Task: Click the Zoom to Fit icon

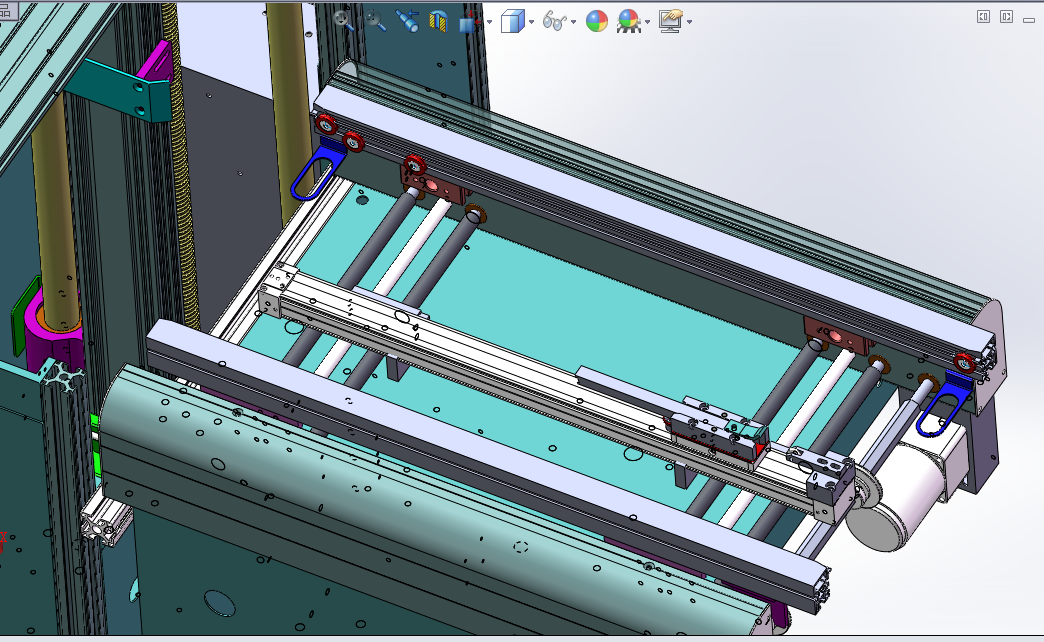Action: pyautogui.click(x=344, y=21)
